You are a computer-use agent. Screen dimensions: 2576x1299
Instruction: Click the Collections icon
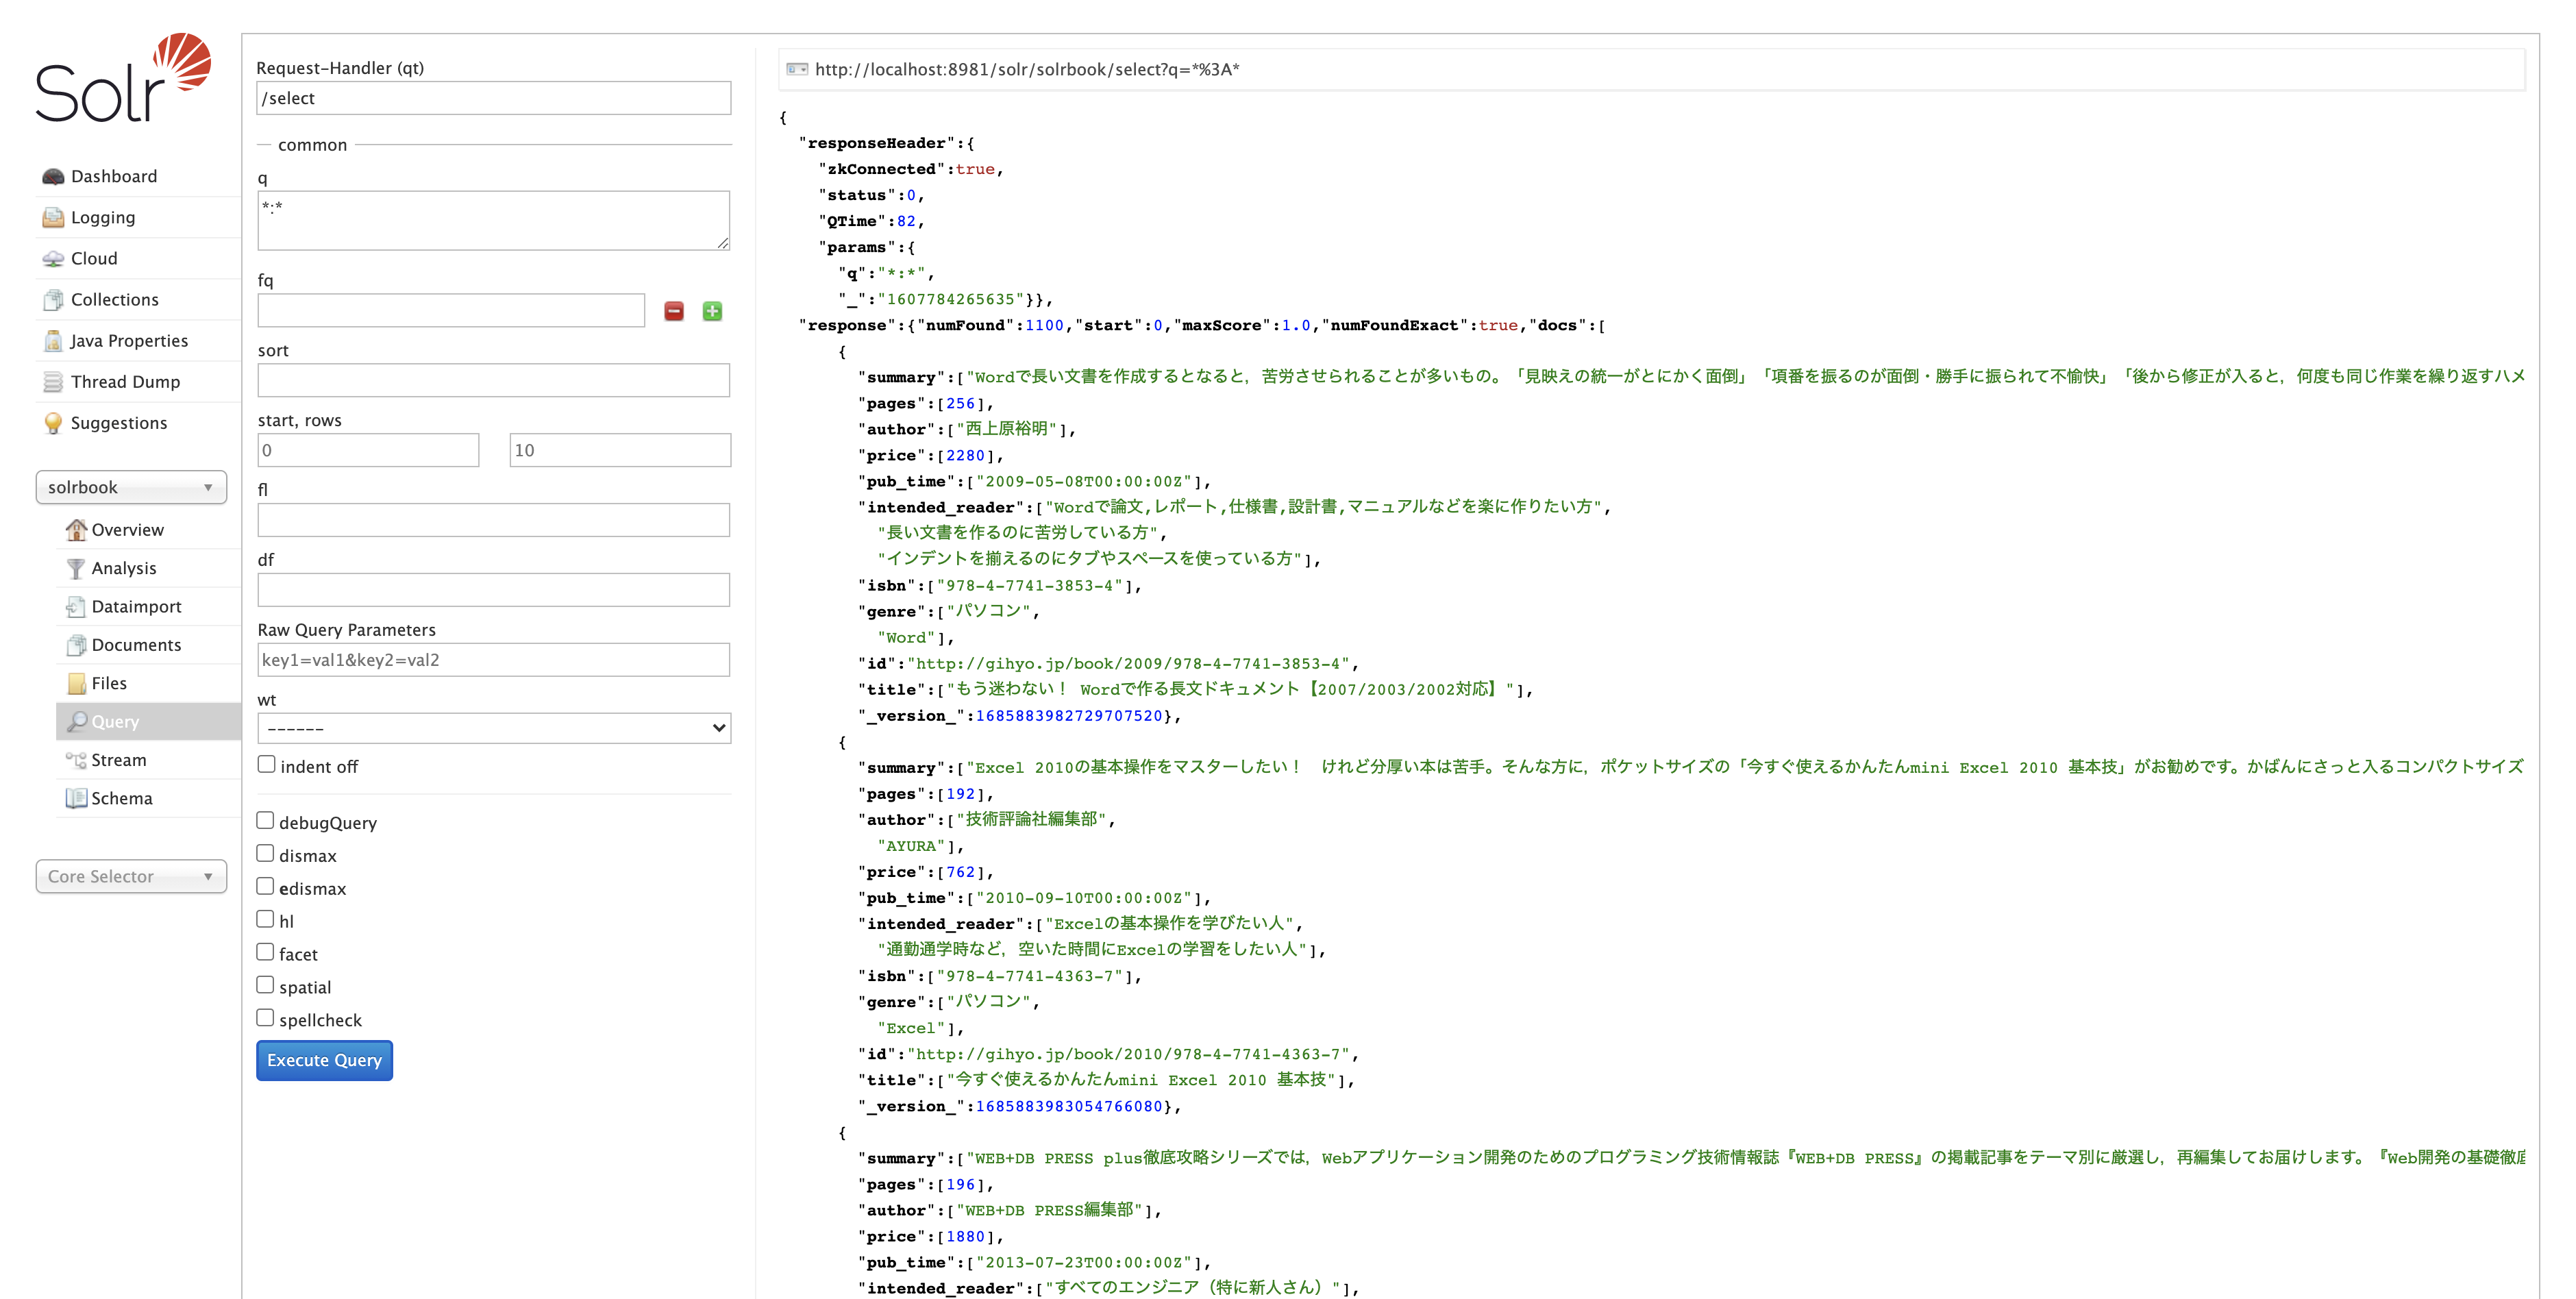(53, 300)
